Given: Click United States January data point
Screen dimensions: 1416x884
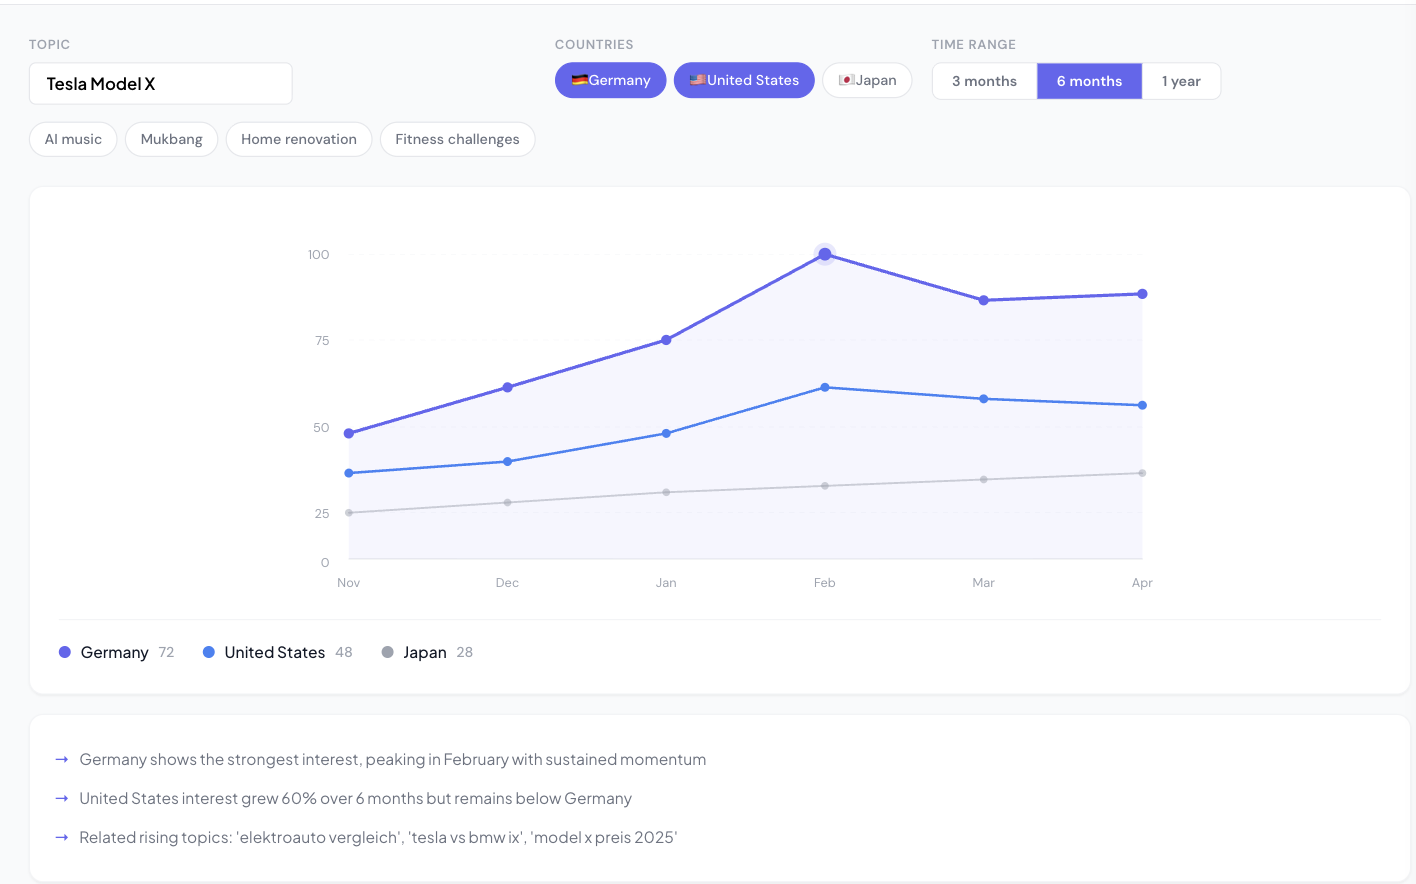Looking at the screenshot, I should click(x=666, y=434).
